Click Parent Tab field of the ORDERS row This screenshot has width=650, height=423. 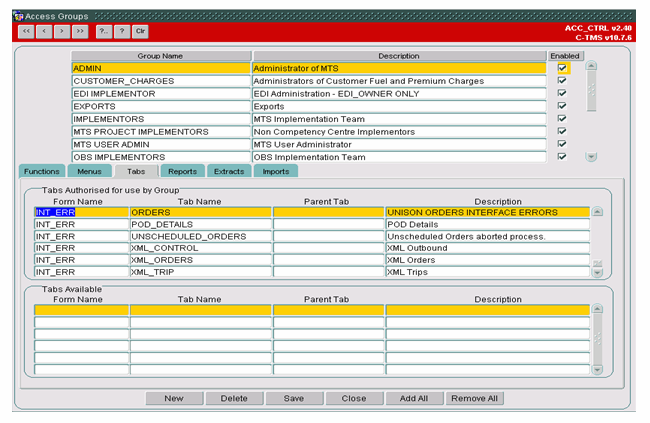coord(328,212)
